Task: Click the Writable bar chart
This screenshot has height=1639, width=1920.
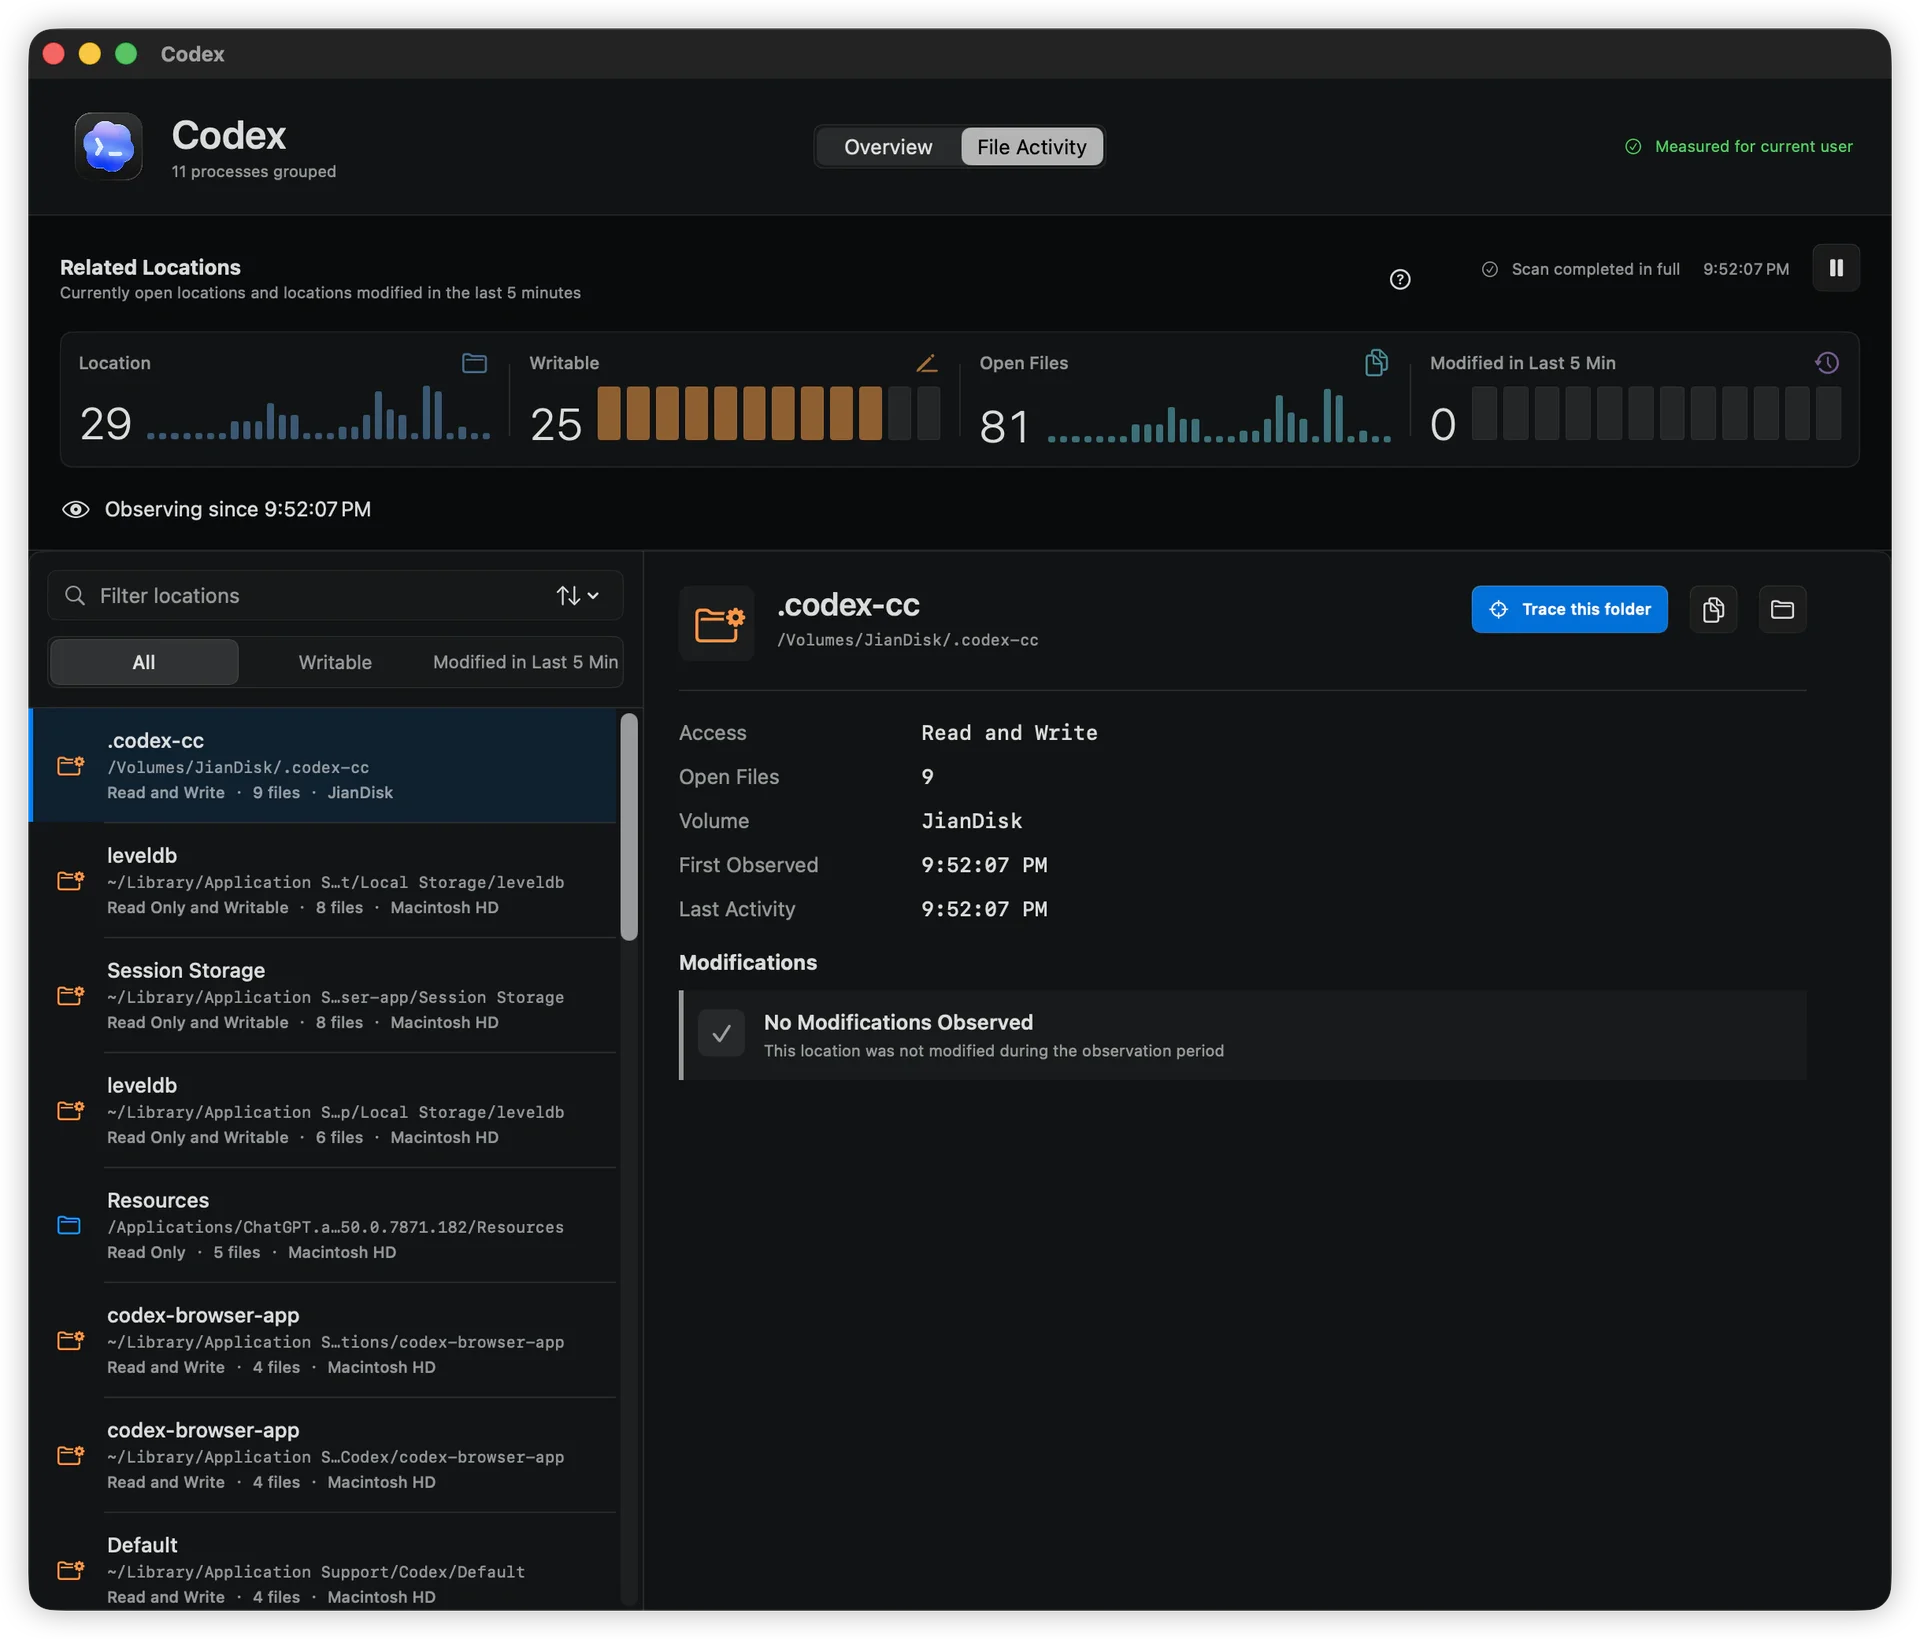Action: 768,413
